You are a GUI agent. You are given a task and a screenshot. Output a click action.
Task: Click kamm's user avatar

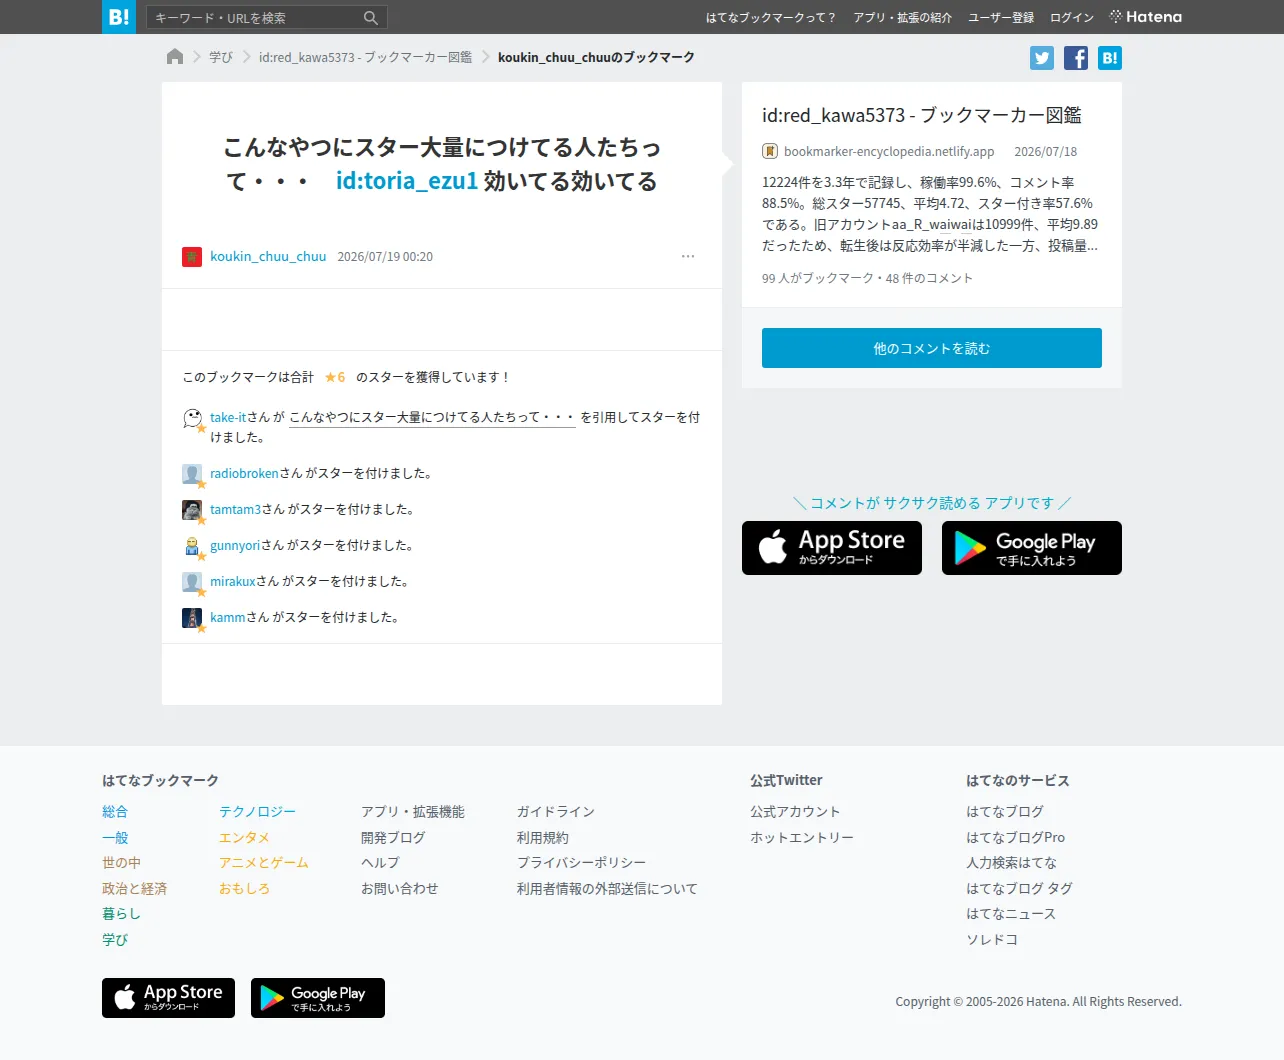192,618
